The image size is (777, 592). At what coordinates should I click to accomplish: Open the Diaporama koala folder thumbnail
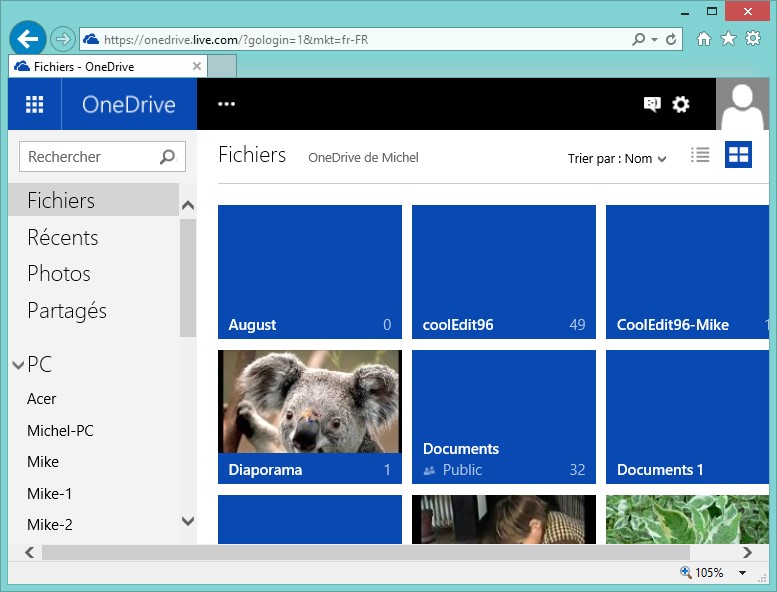click(x=309, y=403)
